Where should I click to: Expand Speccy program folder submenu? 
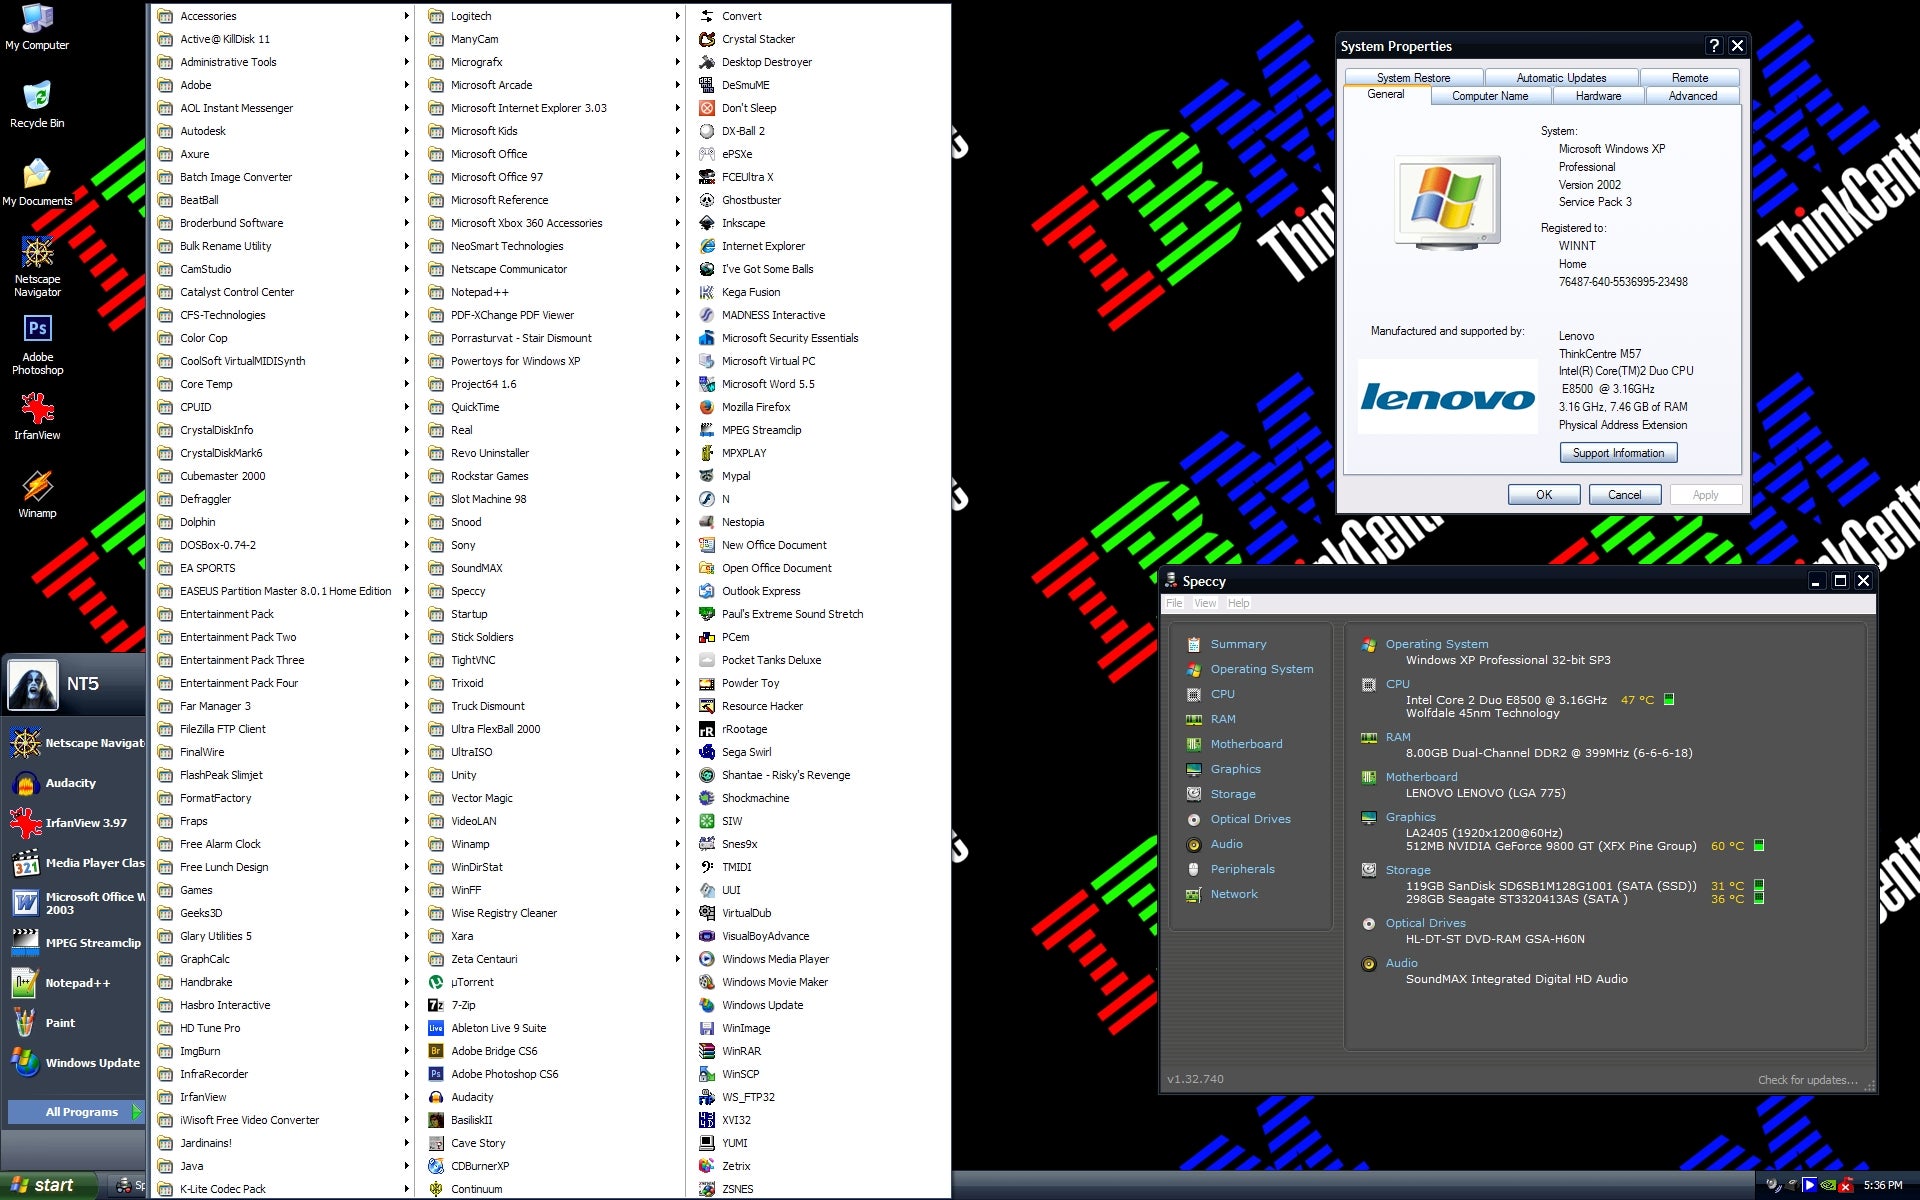pyautogui.click(x=554, y=591)
